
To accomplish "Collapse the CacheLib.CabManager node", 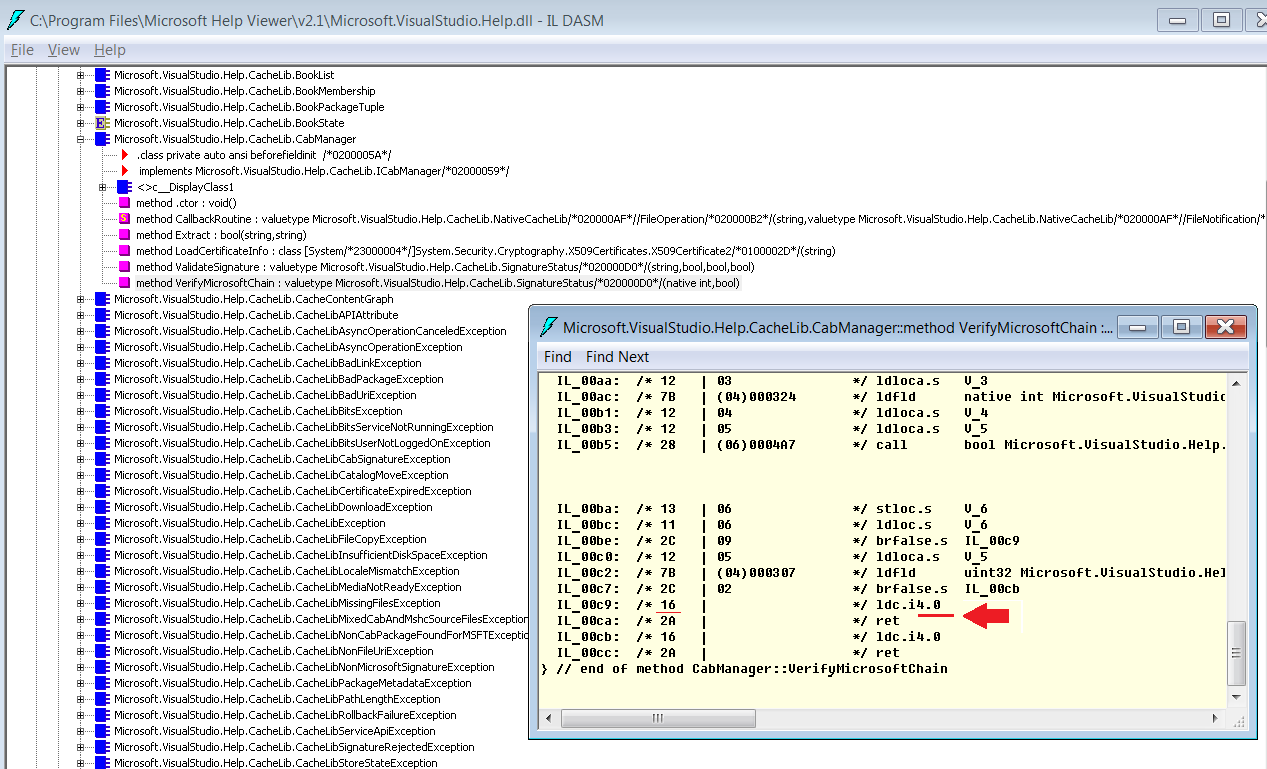I will click(x=82, y=139).
